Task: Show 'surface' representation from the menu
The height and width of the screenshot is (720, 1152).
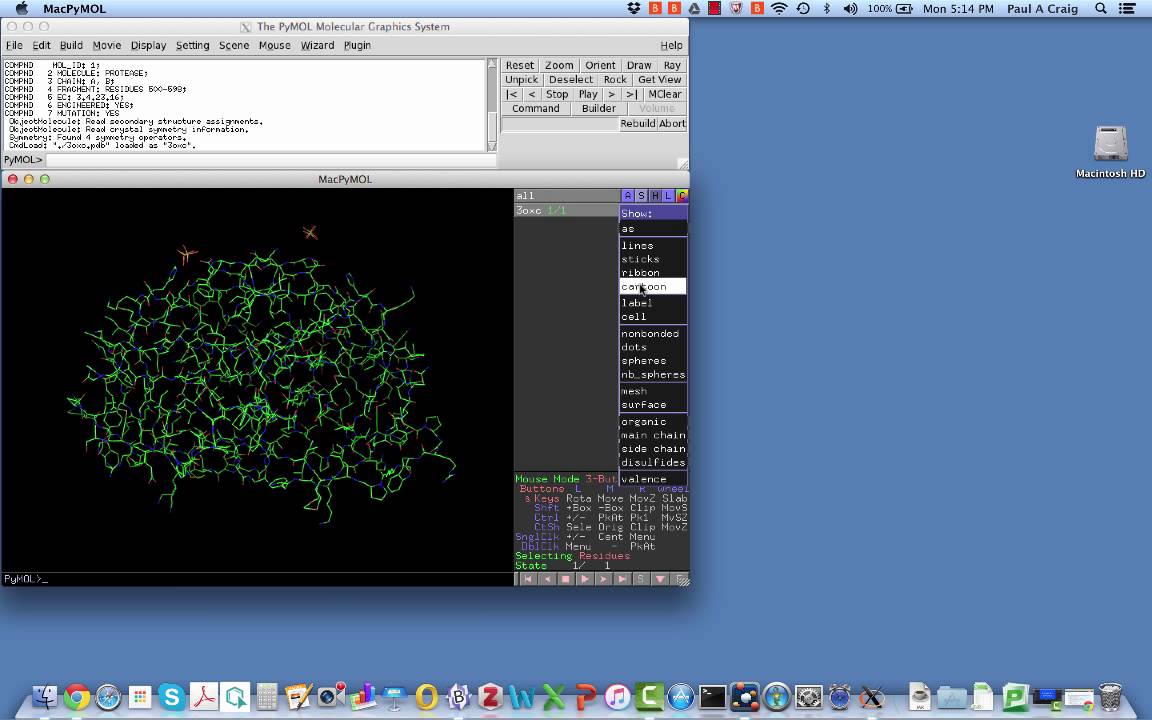Action: coord(653,405)
